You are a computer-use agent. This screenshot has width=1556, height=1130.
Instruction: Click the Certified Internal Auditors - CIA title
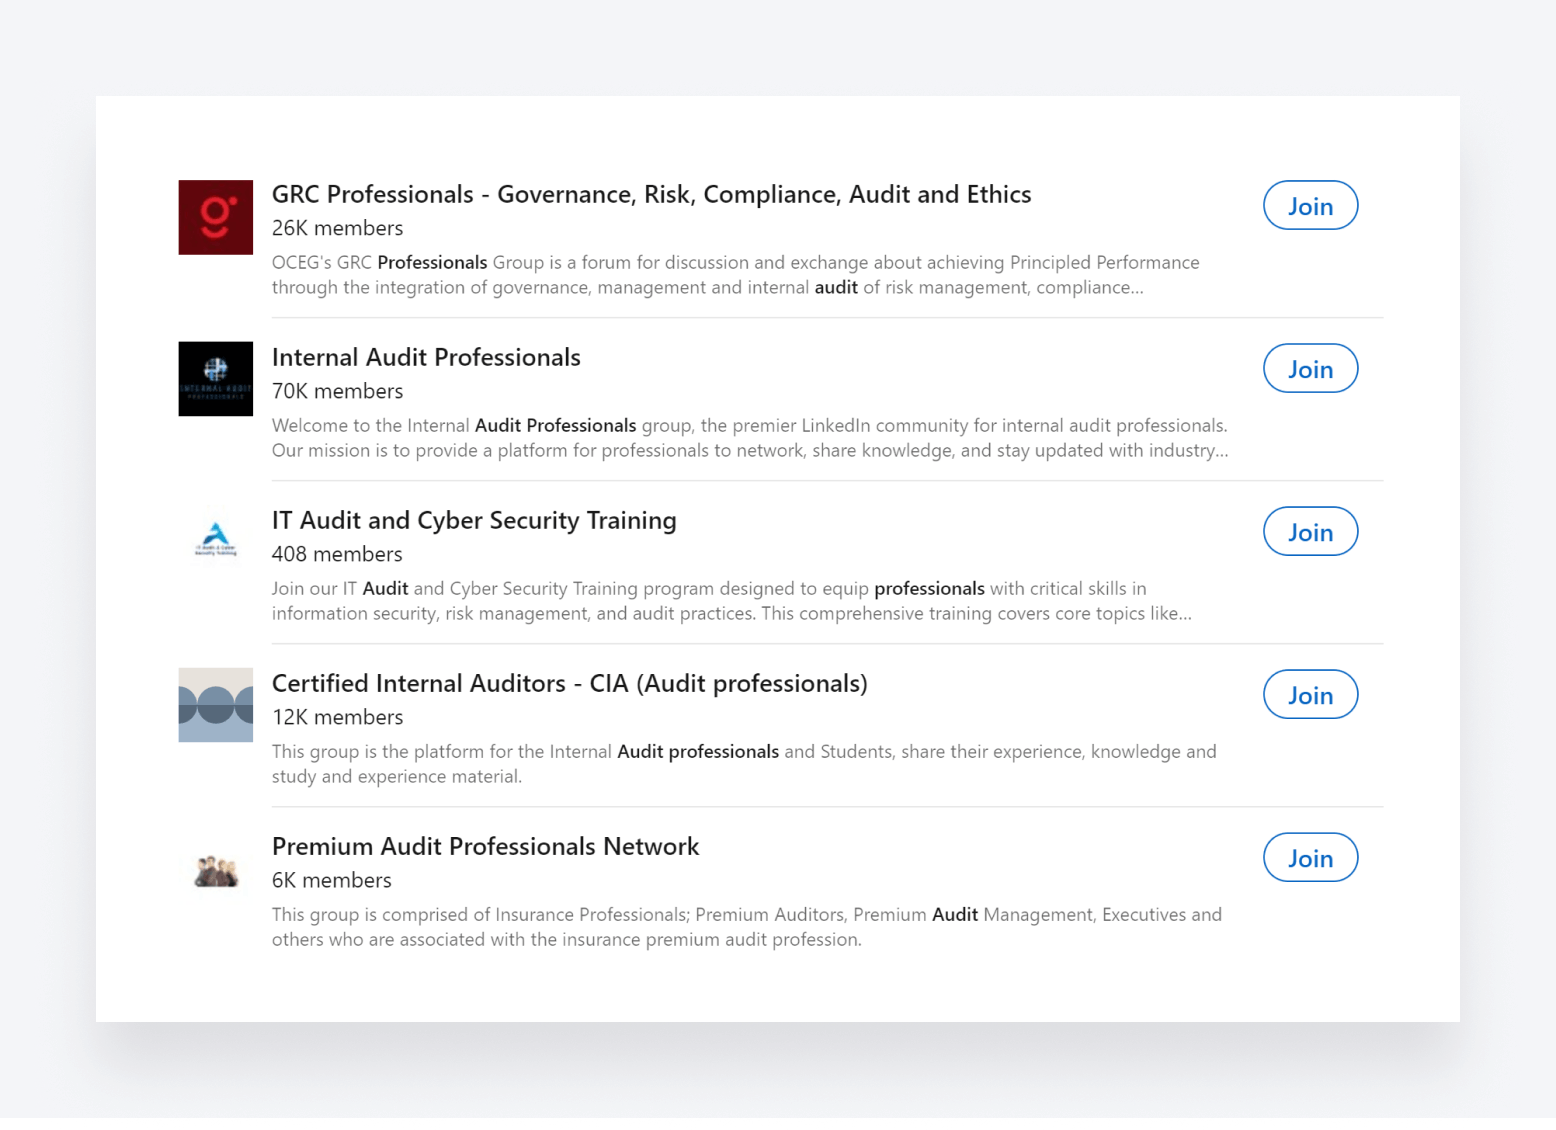click(569, 683)
